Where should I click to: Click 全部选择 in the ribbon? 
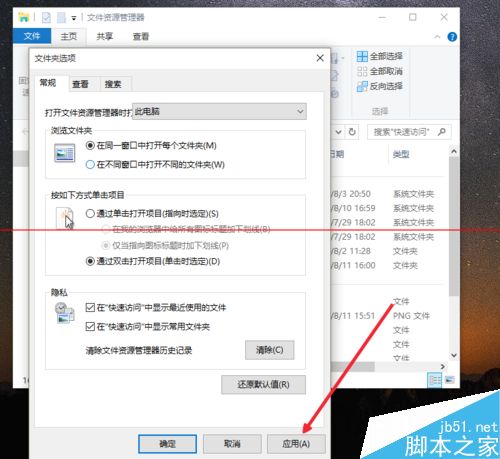pyautogui.click(x=380, y=56)
